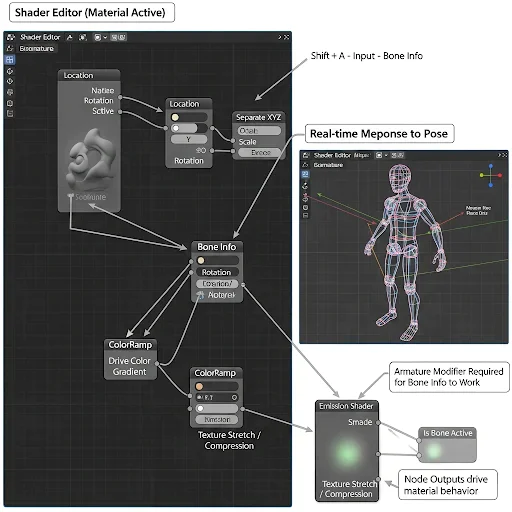Click the shading mode button in the pose preview window header
This screenshot has height=512, width=512.
click(379, 155)
